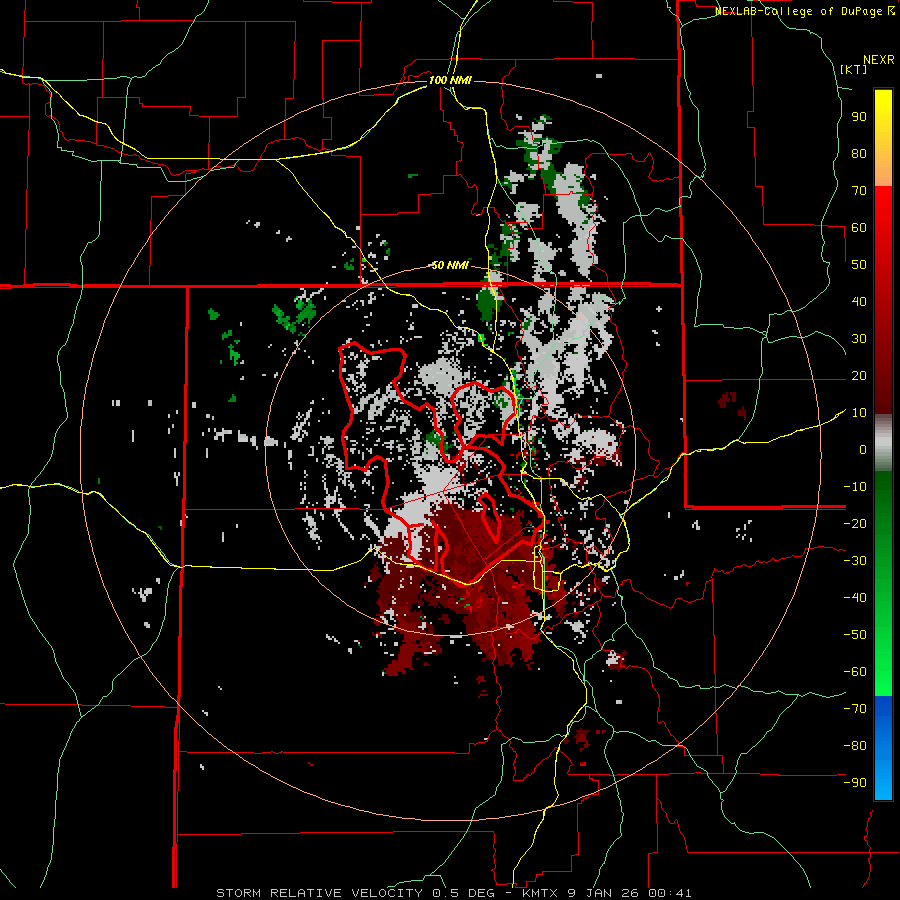Screen dimensions: 900x900
Task: Click the 100 NMI range ring label
Action: [x=450, y=80]
